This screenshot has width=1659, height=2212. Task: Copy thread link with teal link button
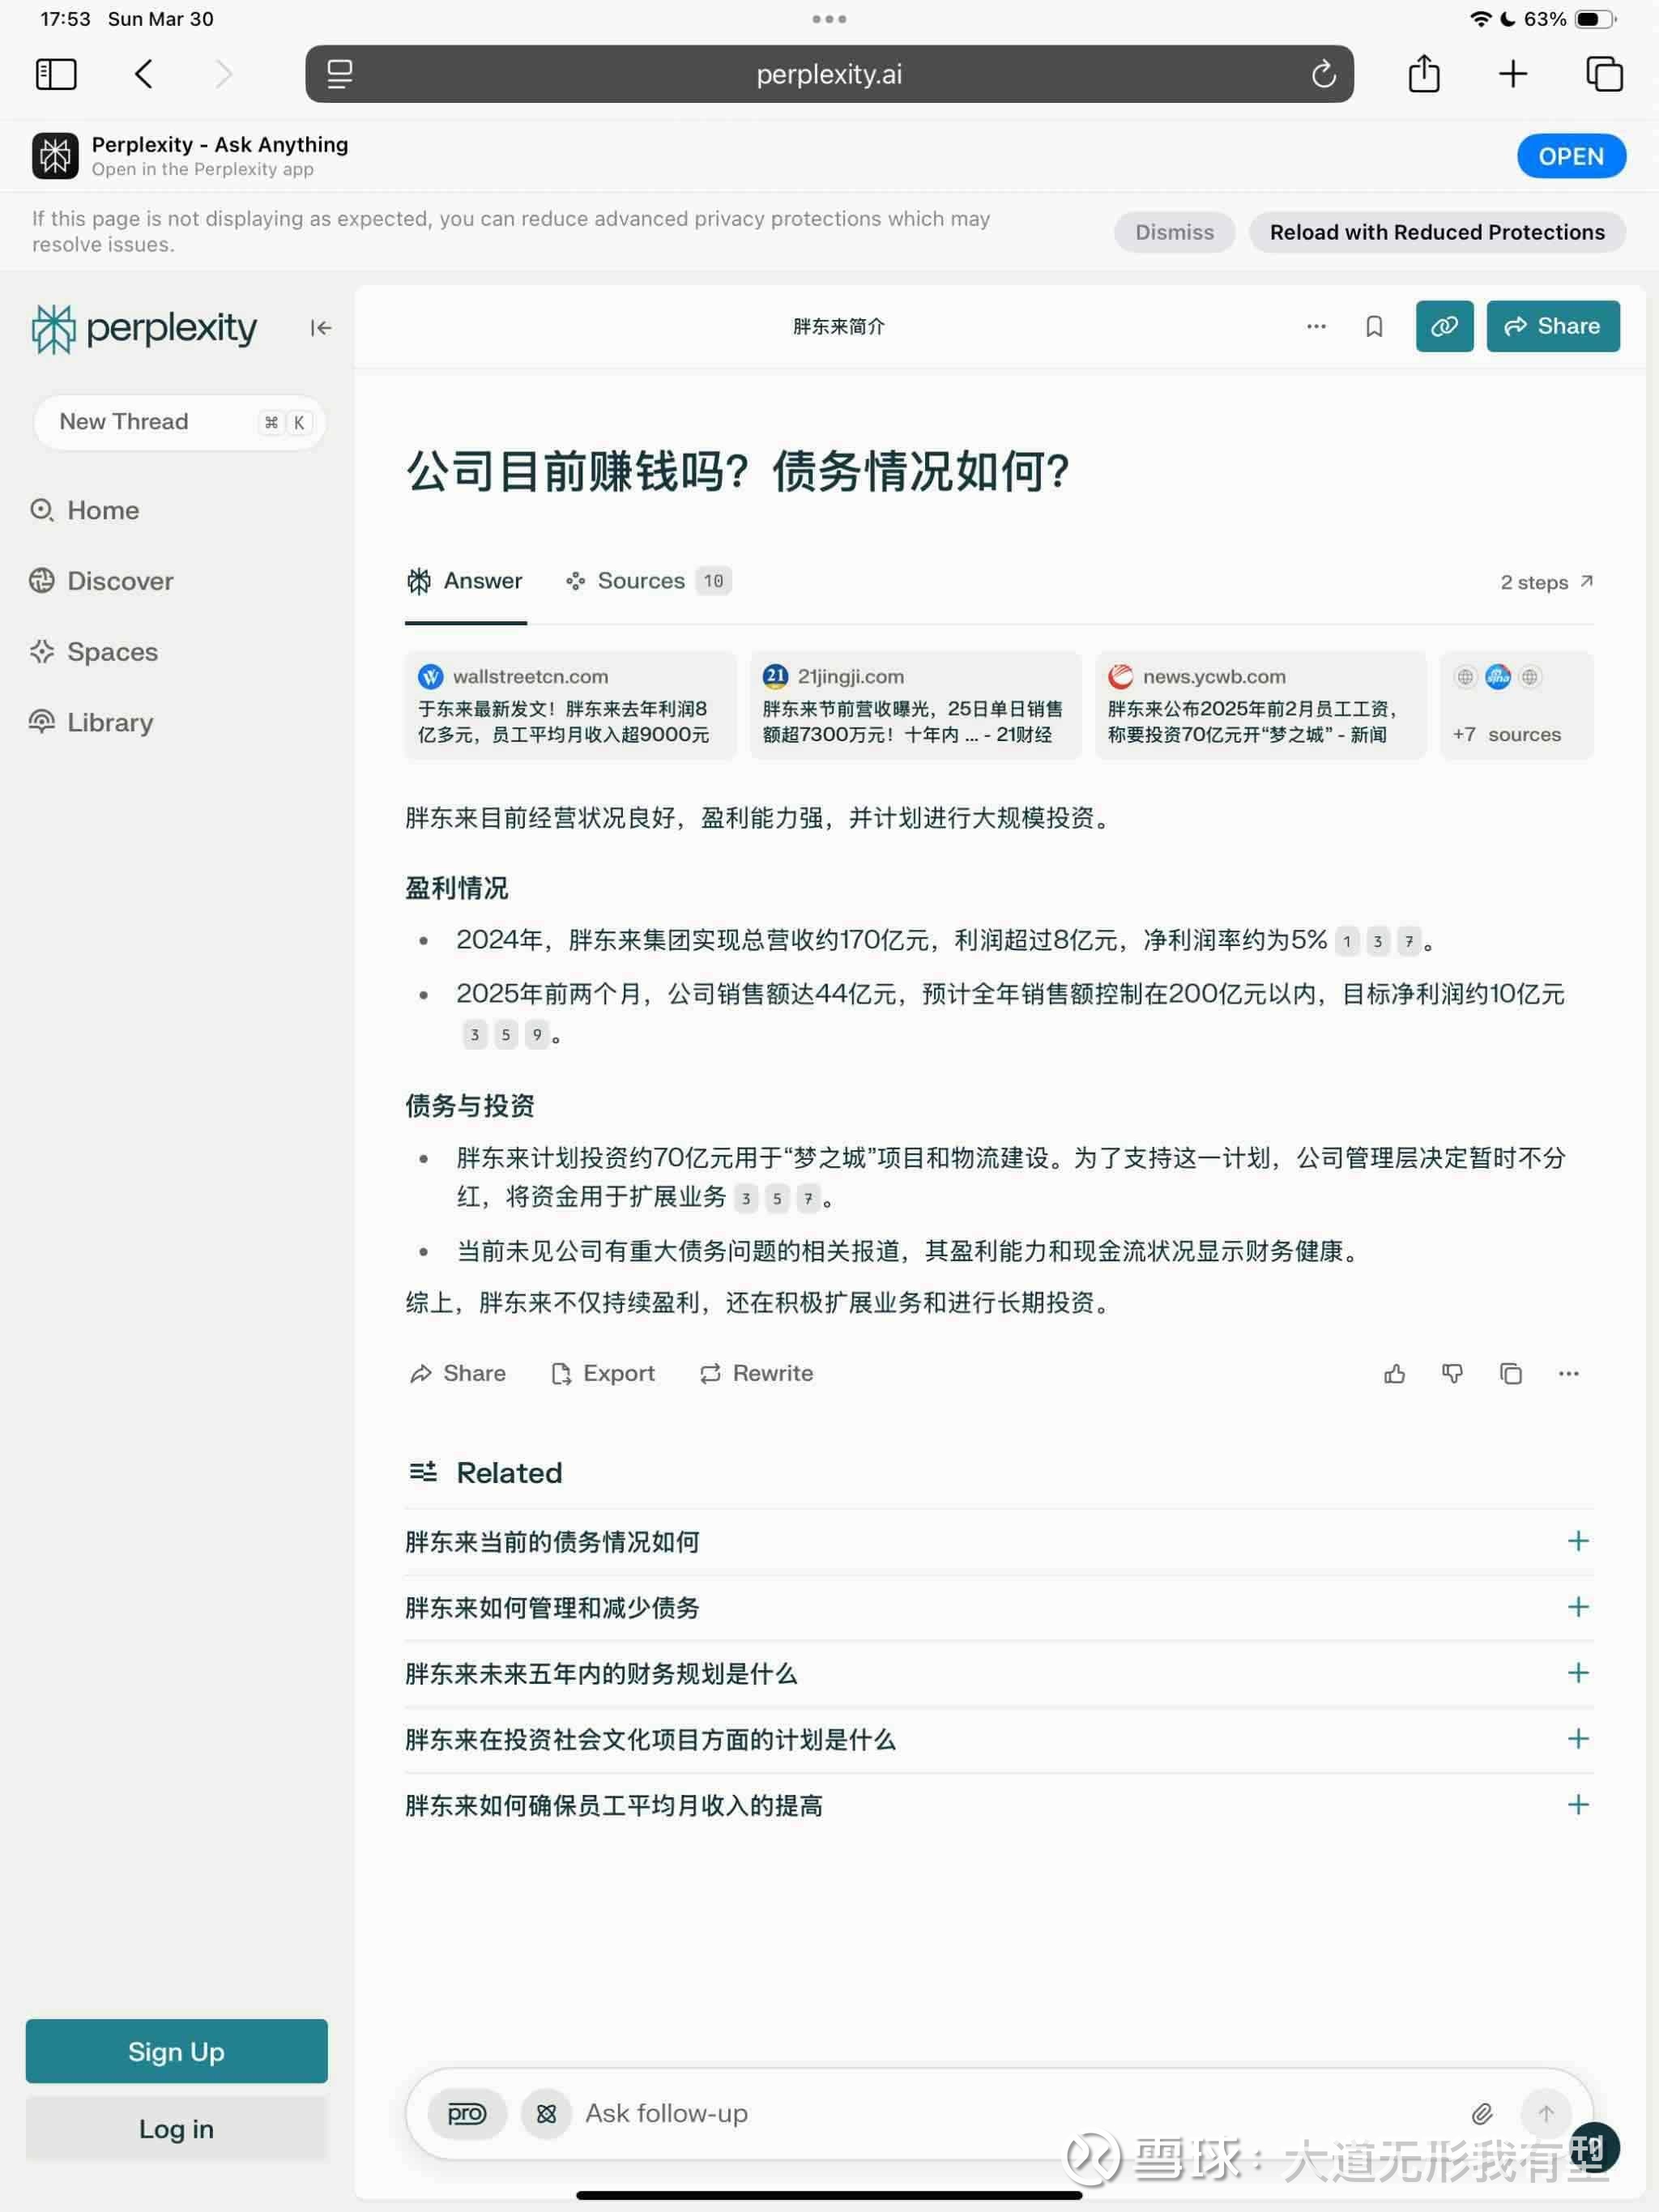(1444, 326)
